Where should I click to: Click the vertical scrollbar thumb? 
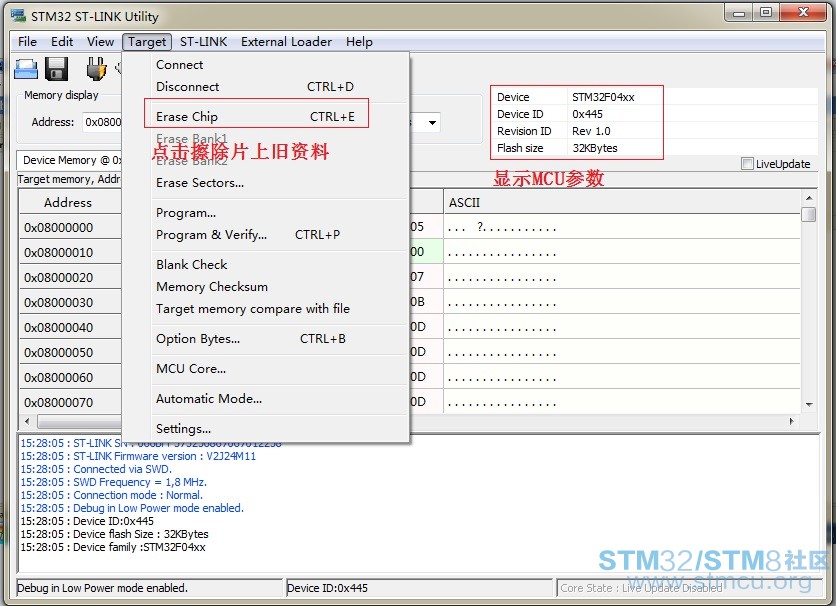coord(809,214)
